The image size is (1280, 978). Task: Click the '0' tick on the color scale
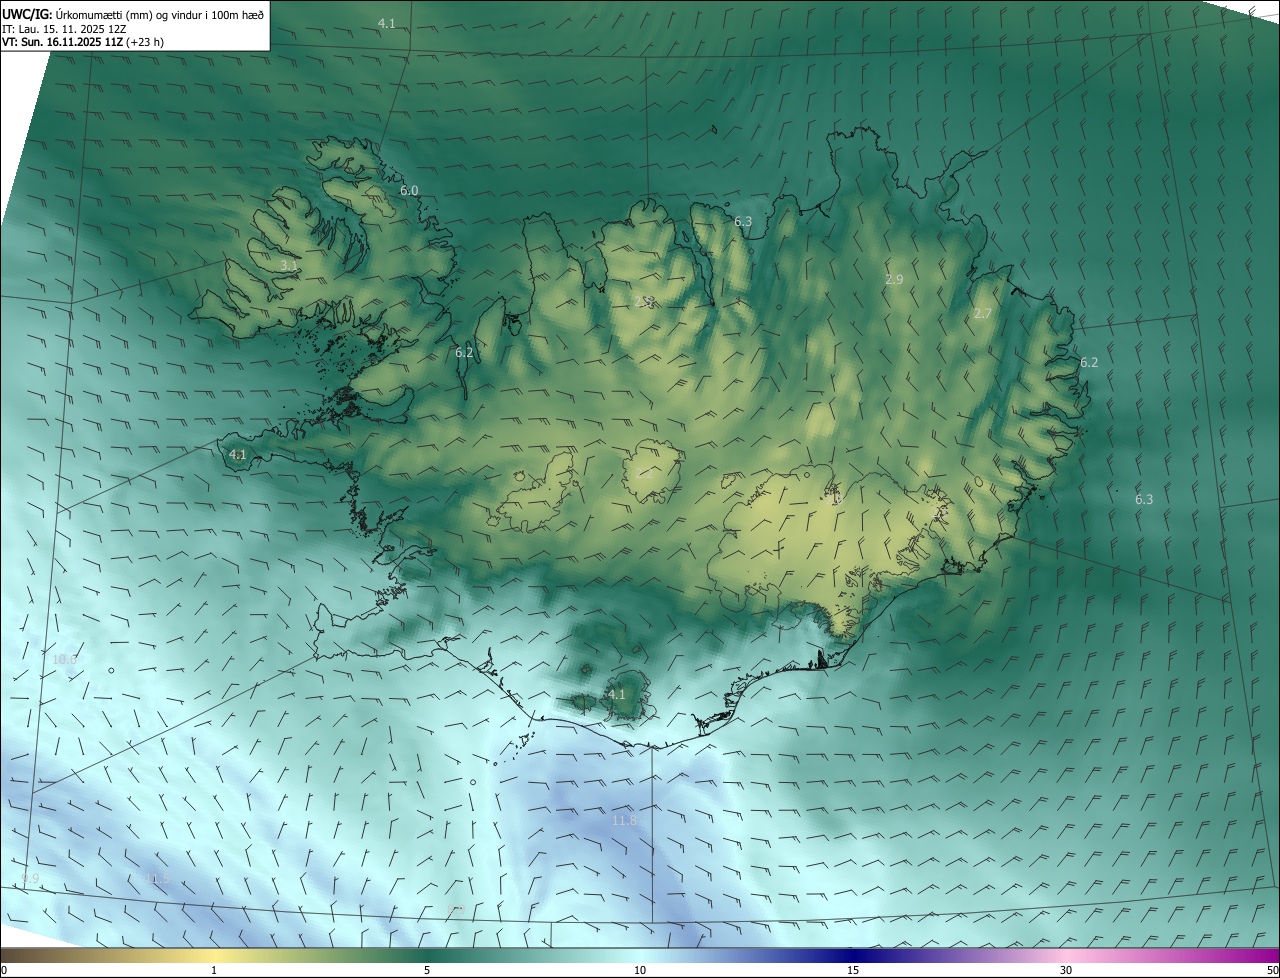point(4,970)
